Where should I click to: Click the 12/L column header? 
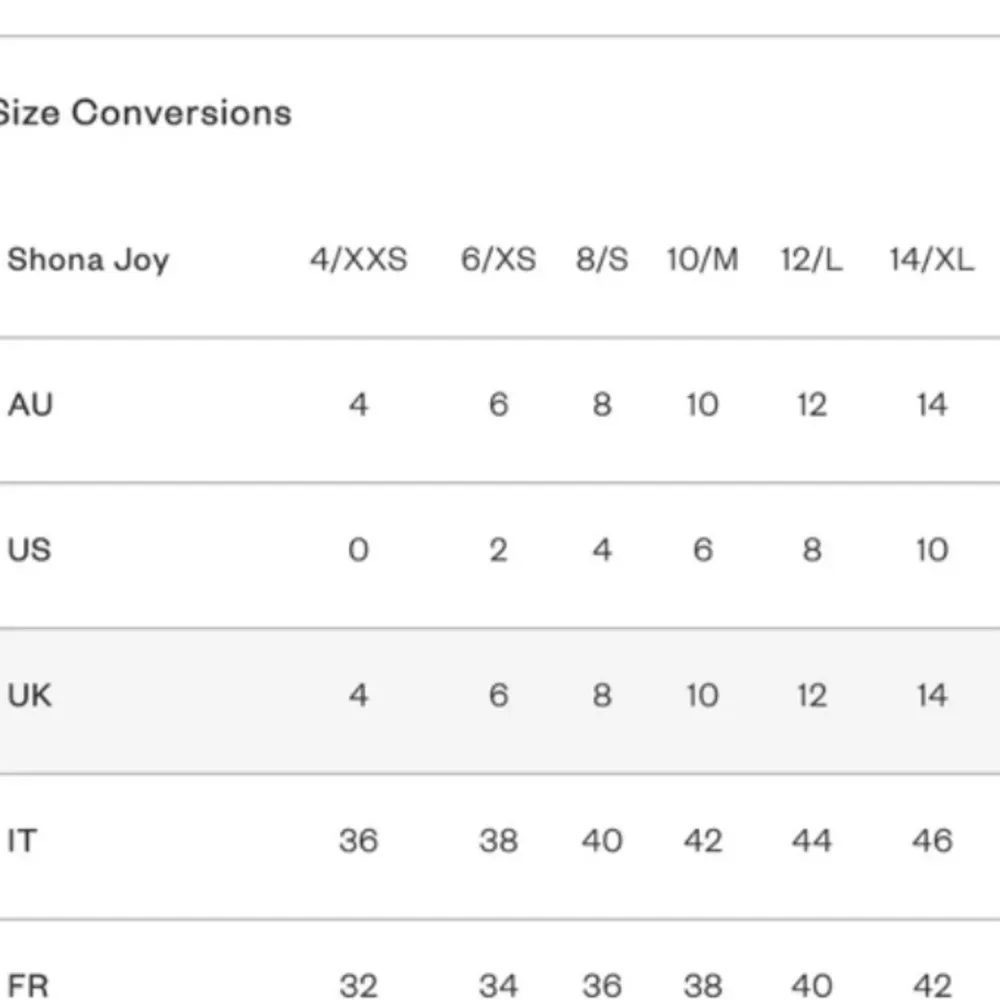click(x=811, y=260)
